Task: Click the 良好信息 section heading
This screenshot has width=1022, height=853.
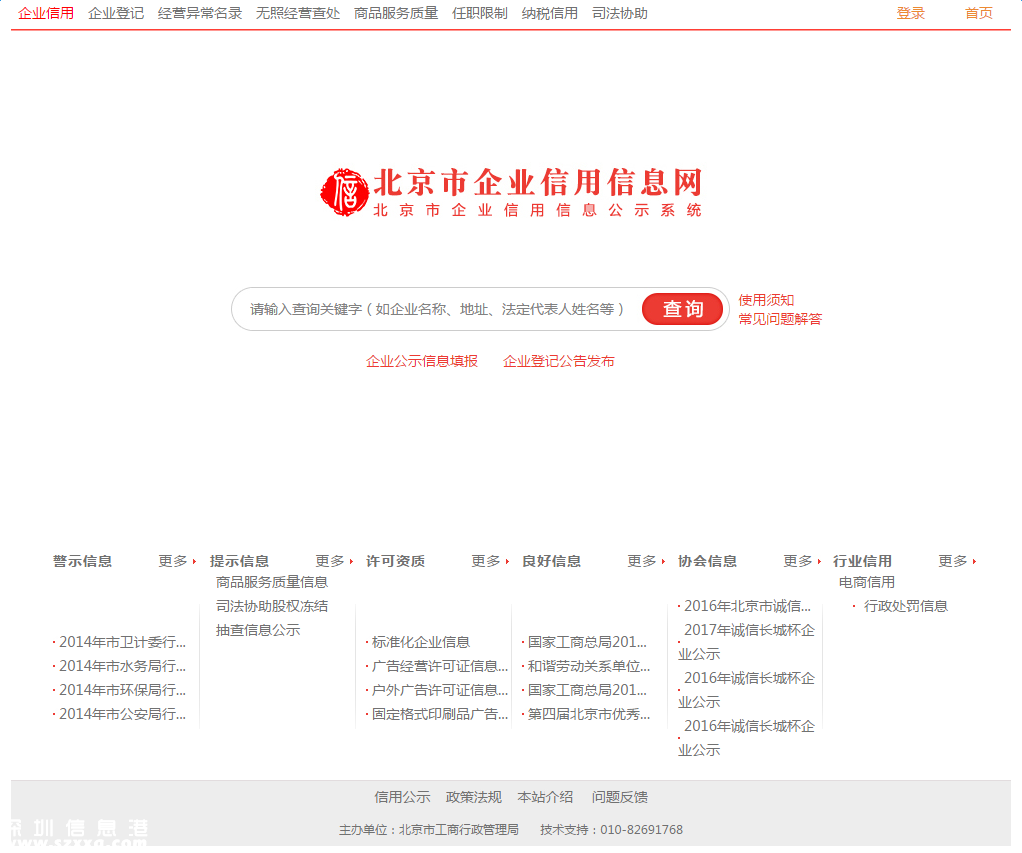Action: pyautogui.click(x=552, y=561)
